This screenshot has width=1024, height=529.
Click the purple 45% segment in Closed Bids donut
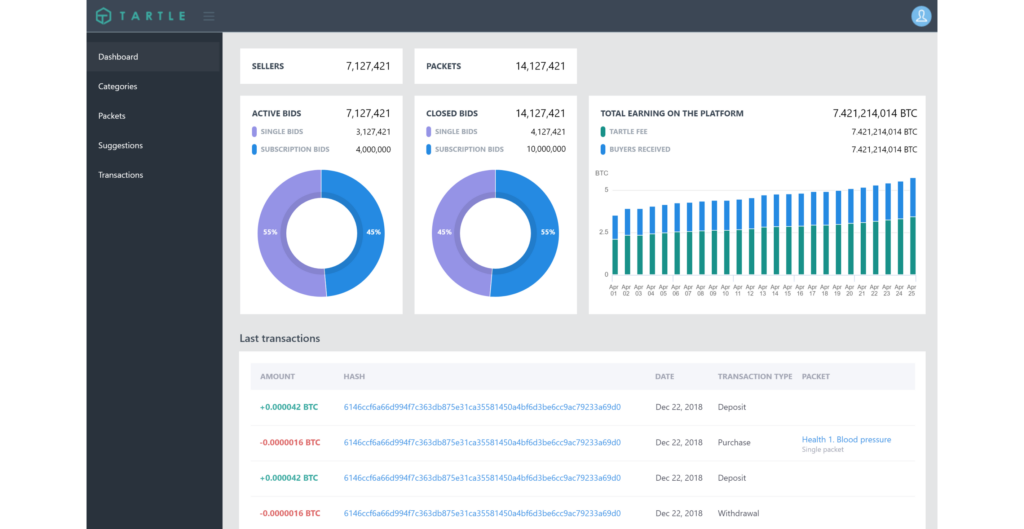(445, 232)
